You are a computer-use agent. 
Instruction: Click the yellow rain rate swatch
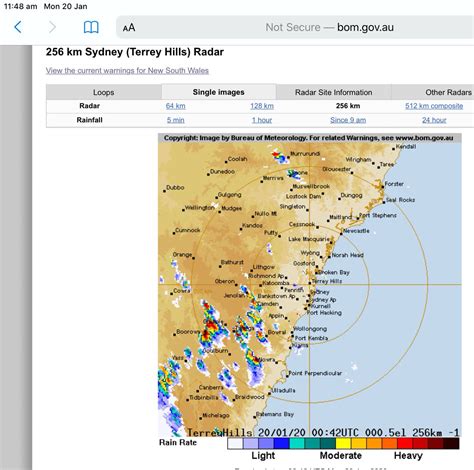click(x=343, y=443)
